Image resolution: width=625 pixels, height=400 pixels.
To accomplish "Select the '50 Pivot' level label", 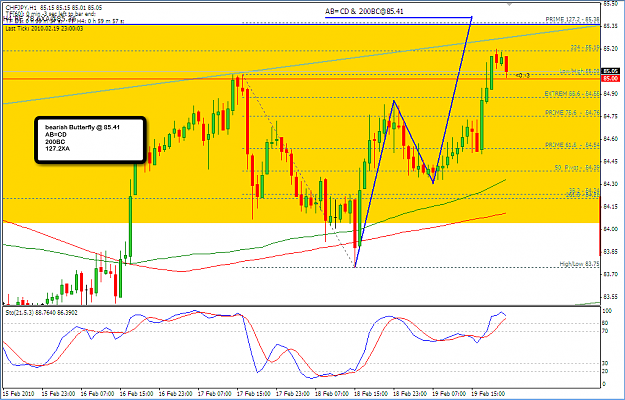I will click(x=577, y=168).
